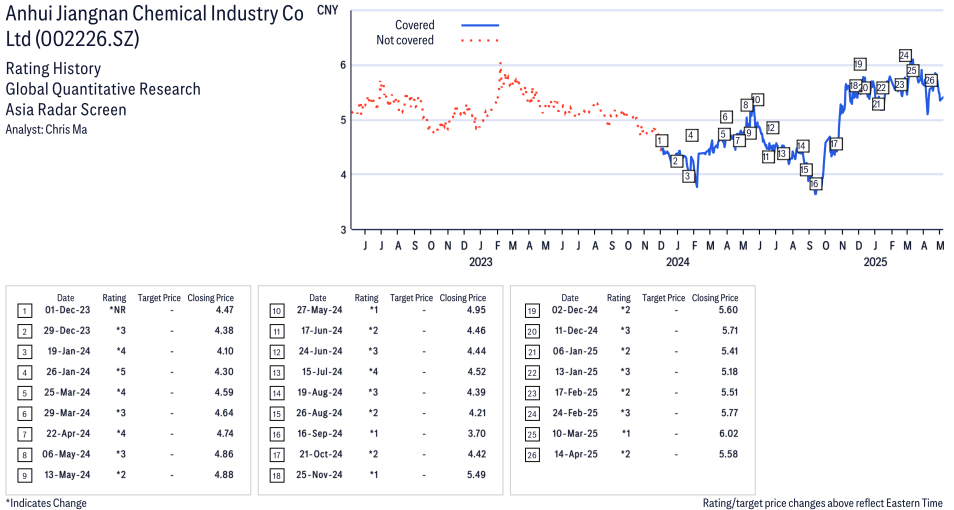Image resolution: width=954 pixels, height=510 pixels.
Task: Click the 14-Apr-25 date cell
Action: pos(576,454)
